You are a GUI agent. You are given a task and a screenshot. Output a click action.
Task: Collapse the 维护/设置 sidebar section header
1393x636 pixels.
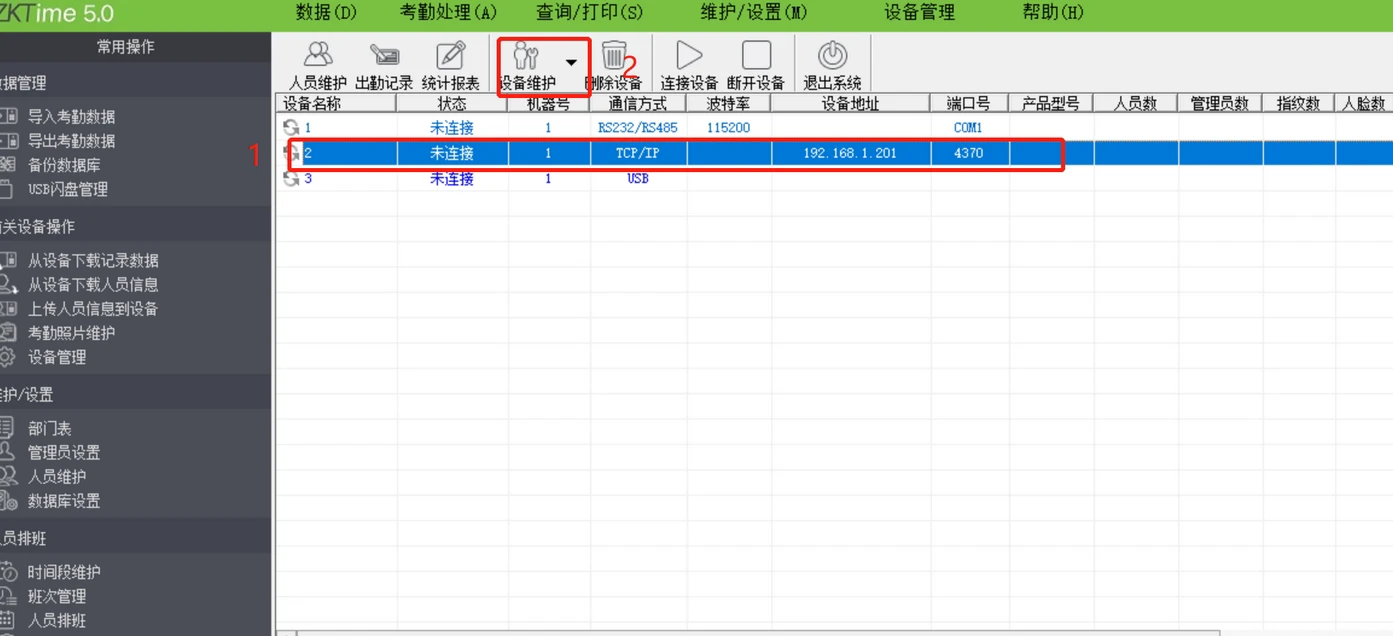click(x=135, y=394)
